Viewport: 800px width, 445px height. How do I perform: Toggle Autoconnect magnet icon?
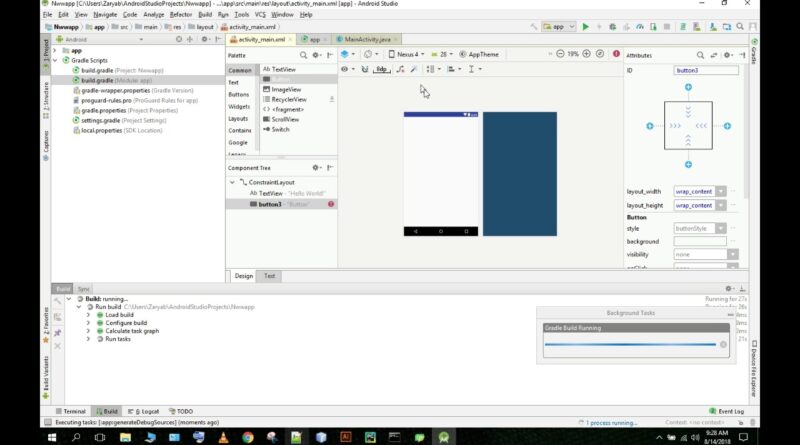click(365, 69)
